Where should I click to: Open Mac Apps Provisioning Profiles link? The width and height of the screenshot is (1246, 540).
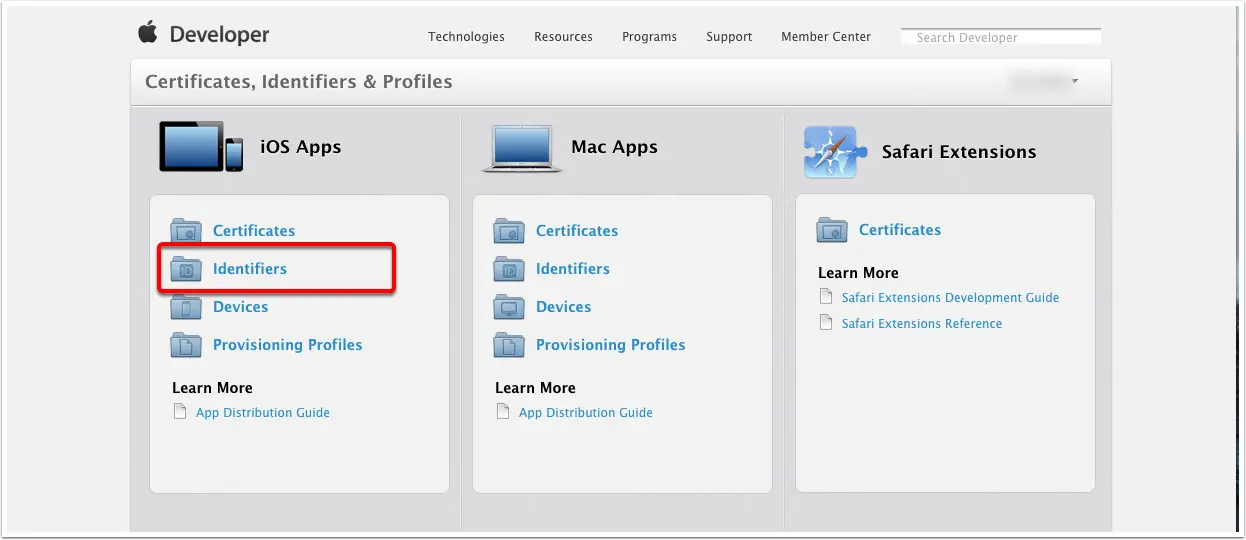(611, 345)
